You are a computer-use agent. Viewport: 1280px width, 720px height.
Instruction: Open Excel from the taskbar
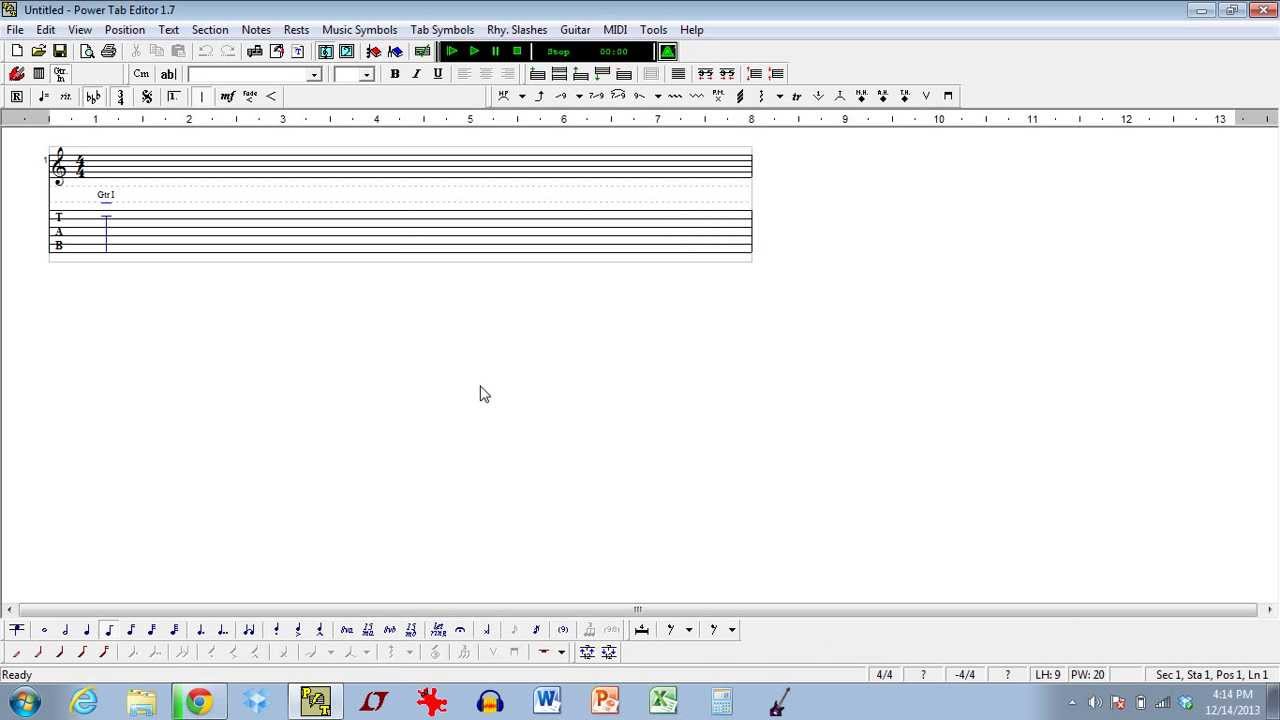[663, 702]
